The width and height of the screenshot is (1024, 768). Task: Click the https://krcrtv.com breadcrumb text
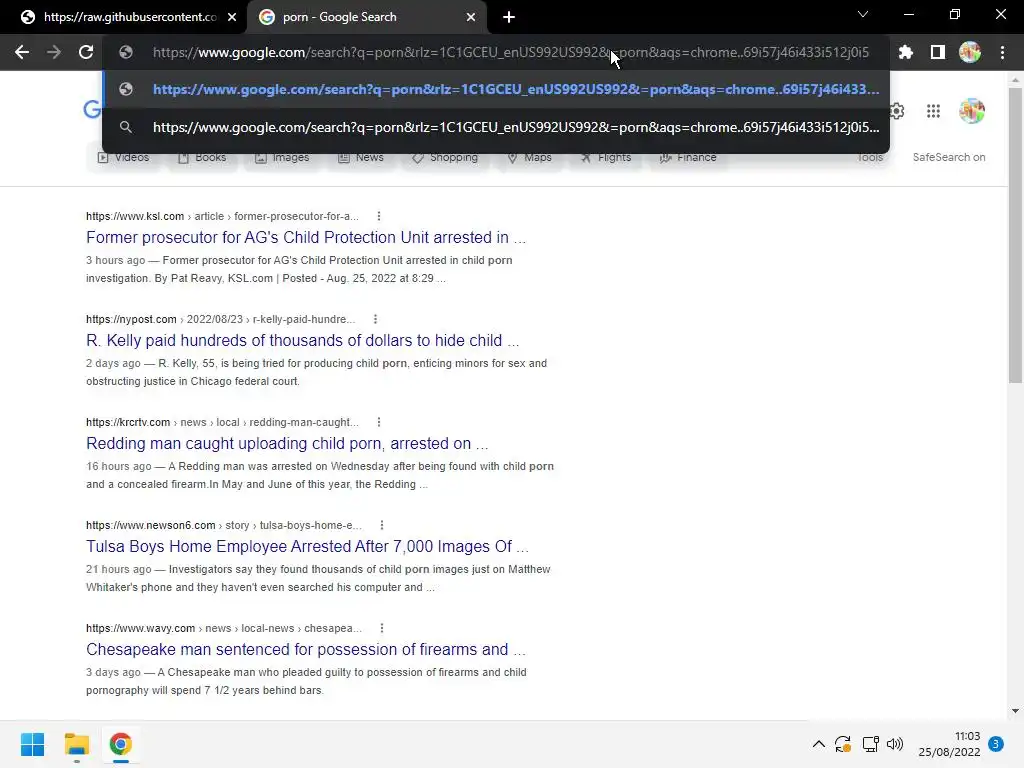coord(128,423)
